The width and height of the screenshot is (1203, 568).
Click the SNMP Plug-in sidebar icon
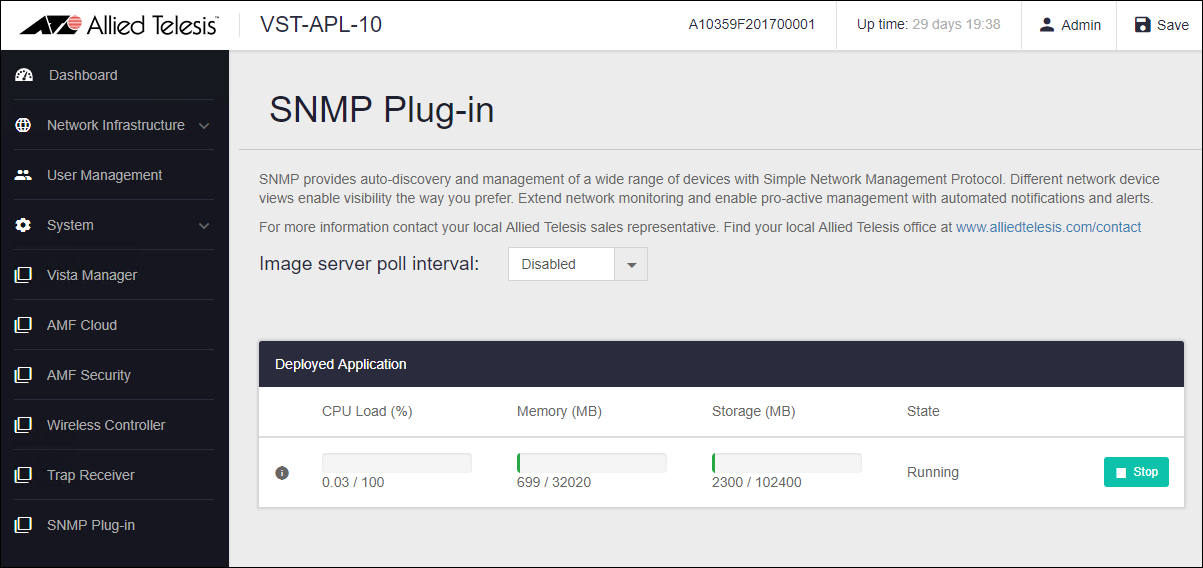[23, 525]
